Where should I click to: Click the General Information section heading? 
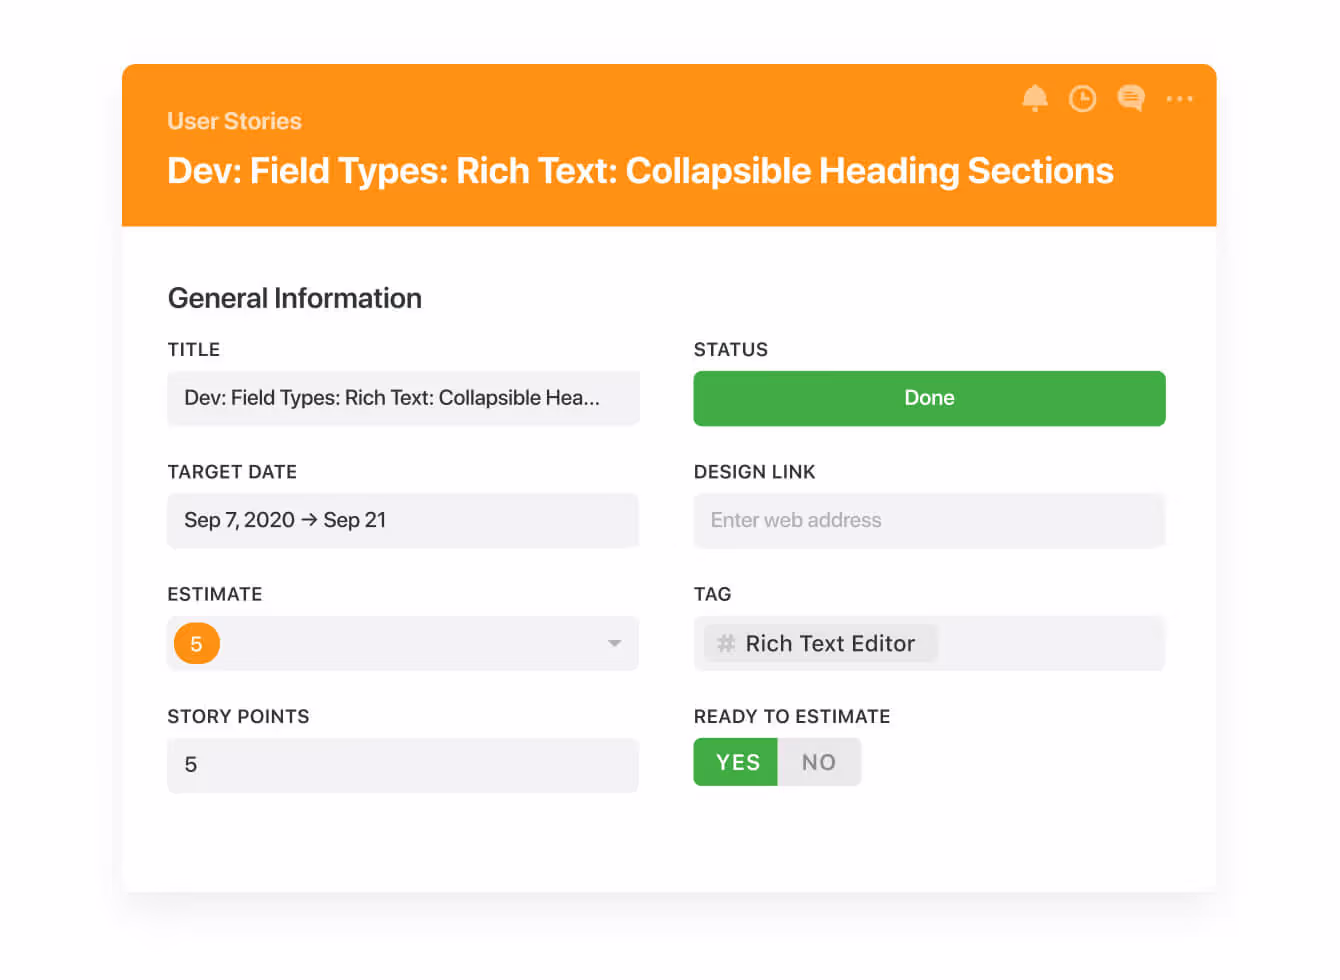pyautogui.click(x=294, y=298)
